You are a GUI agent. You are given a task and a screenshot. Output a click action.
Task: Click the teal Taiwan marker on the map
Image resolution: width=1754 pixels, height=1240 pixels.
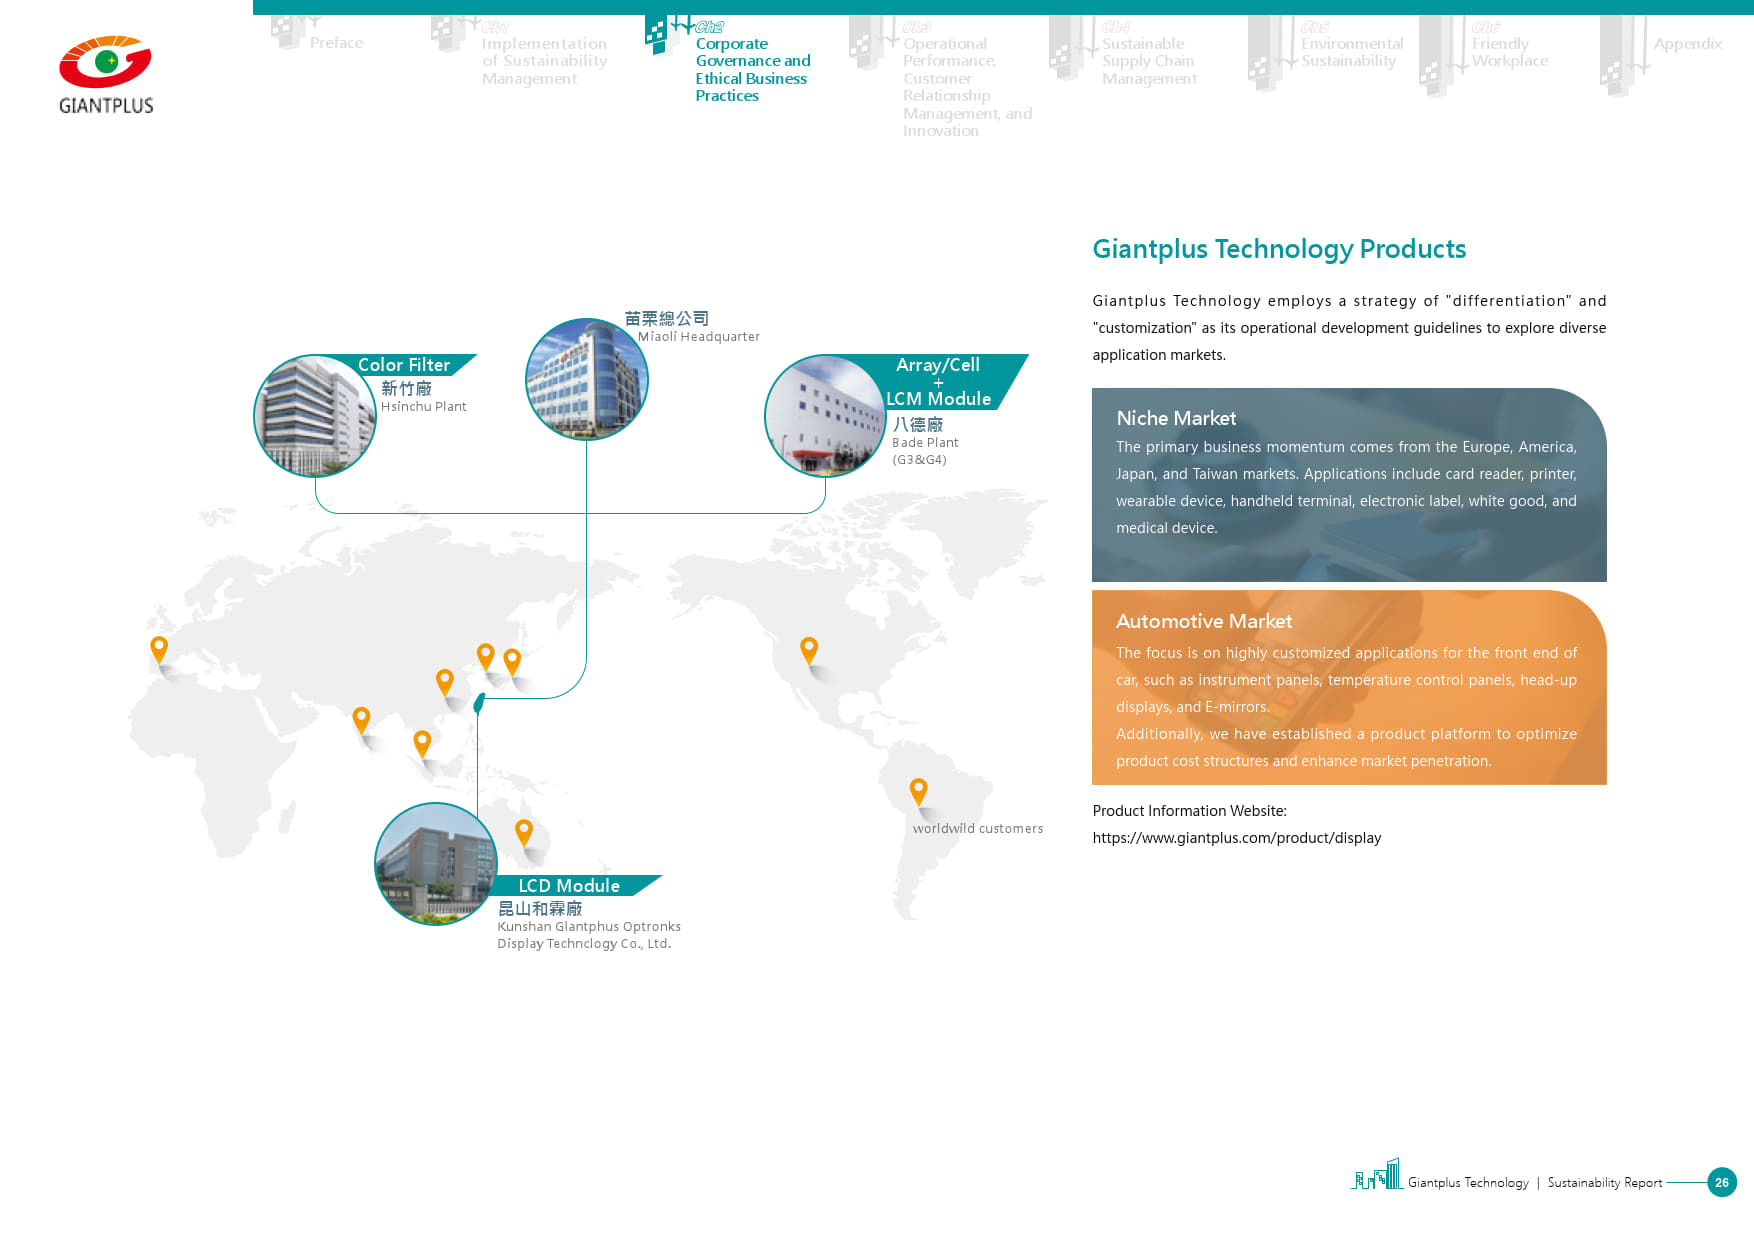[x=479, y=703]
